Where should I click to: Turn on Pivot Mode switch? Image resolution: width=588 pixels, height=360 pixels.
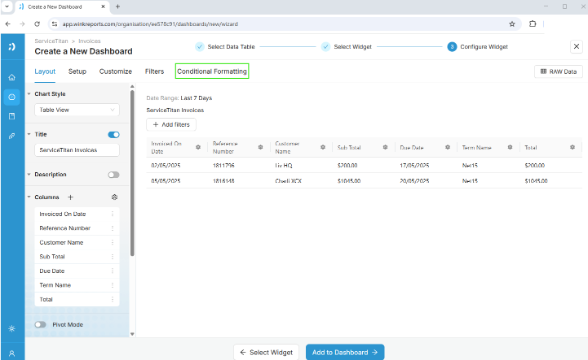[x=40, y=325]
